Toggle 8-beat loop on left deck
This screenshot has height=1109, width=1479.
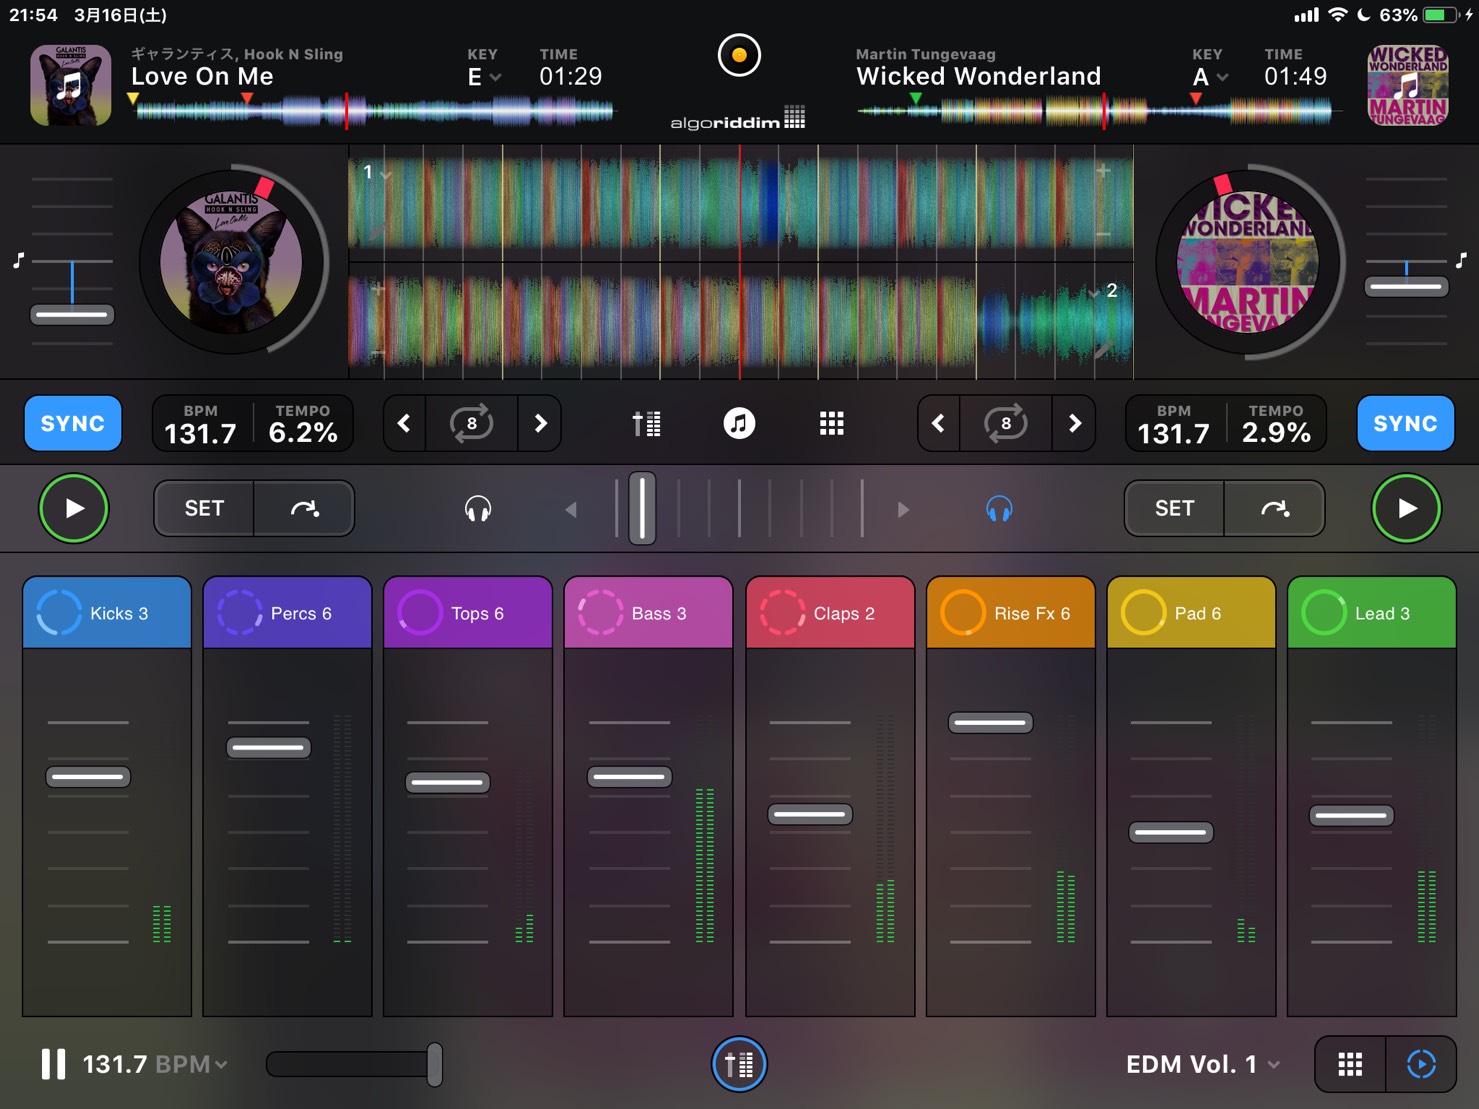click(471, 423)
